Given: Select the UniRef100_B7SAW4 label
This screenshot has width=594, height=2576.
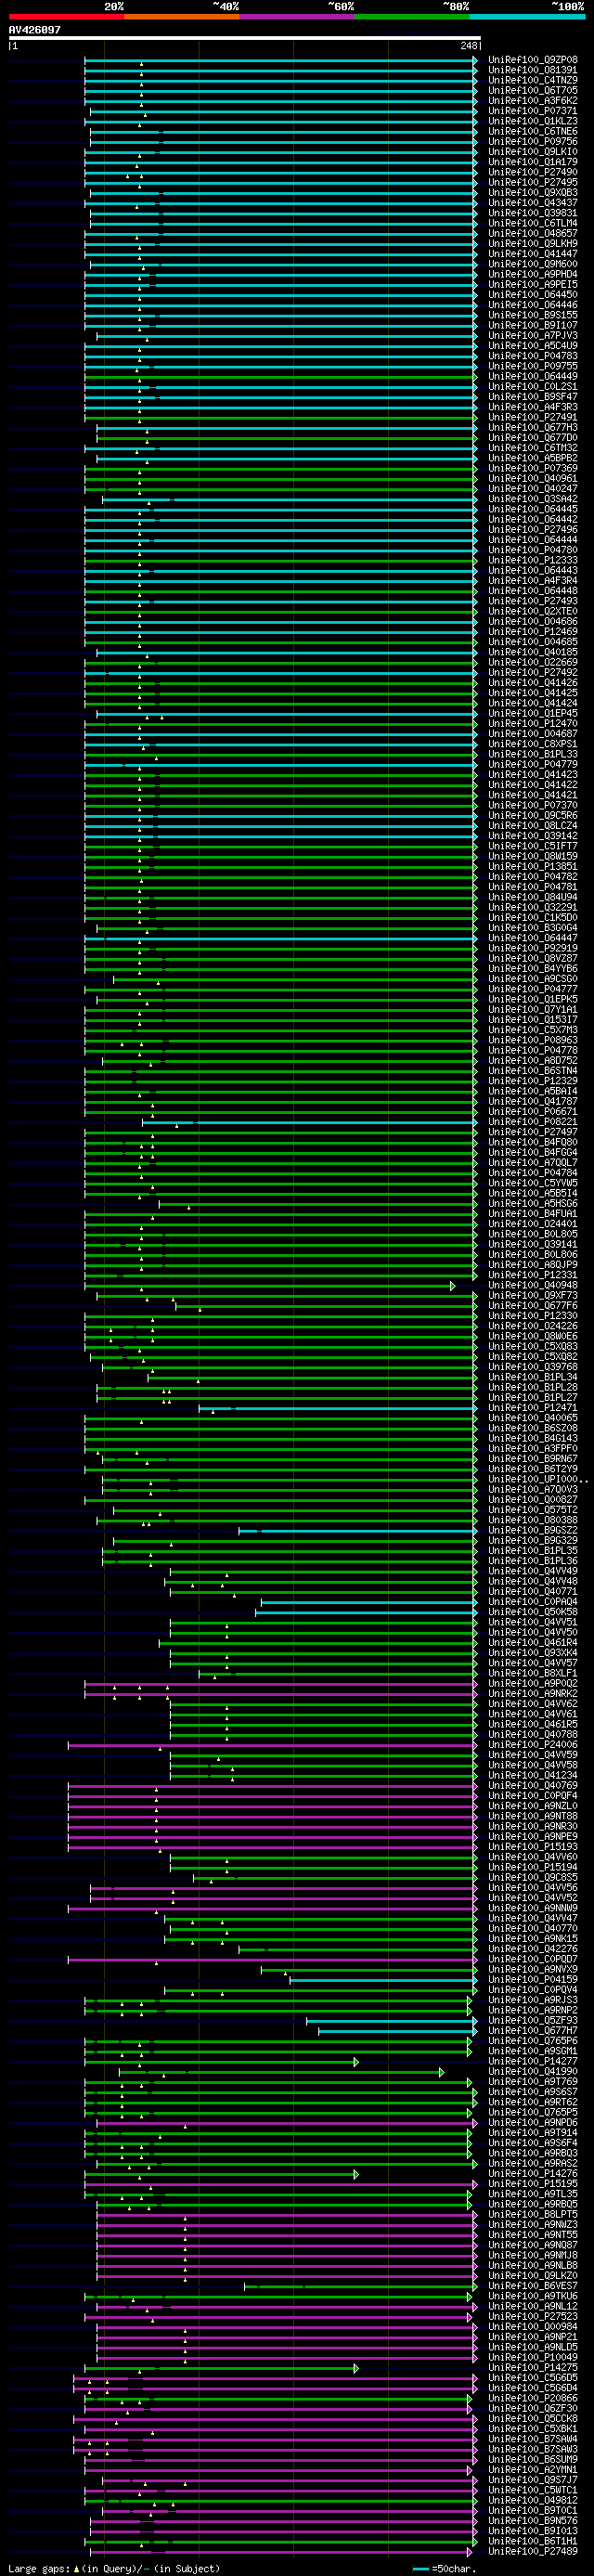Looking at the screenshot, I should (532, 2439).
